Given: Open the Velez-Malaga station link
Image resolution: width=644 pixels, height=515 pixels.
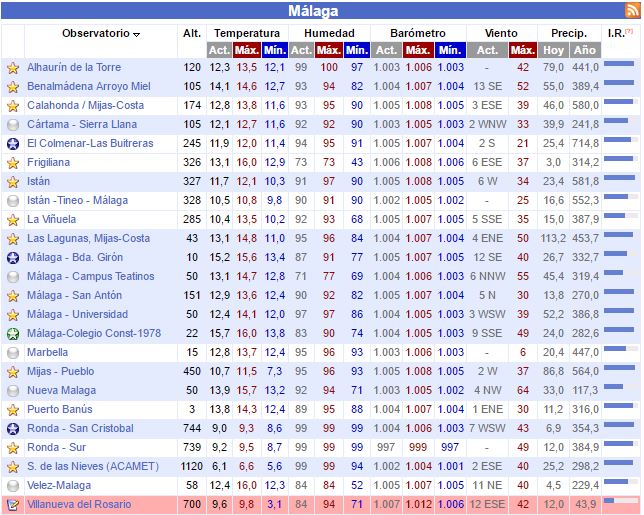Looking at the screenshot, I should coord(59,485).
